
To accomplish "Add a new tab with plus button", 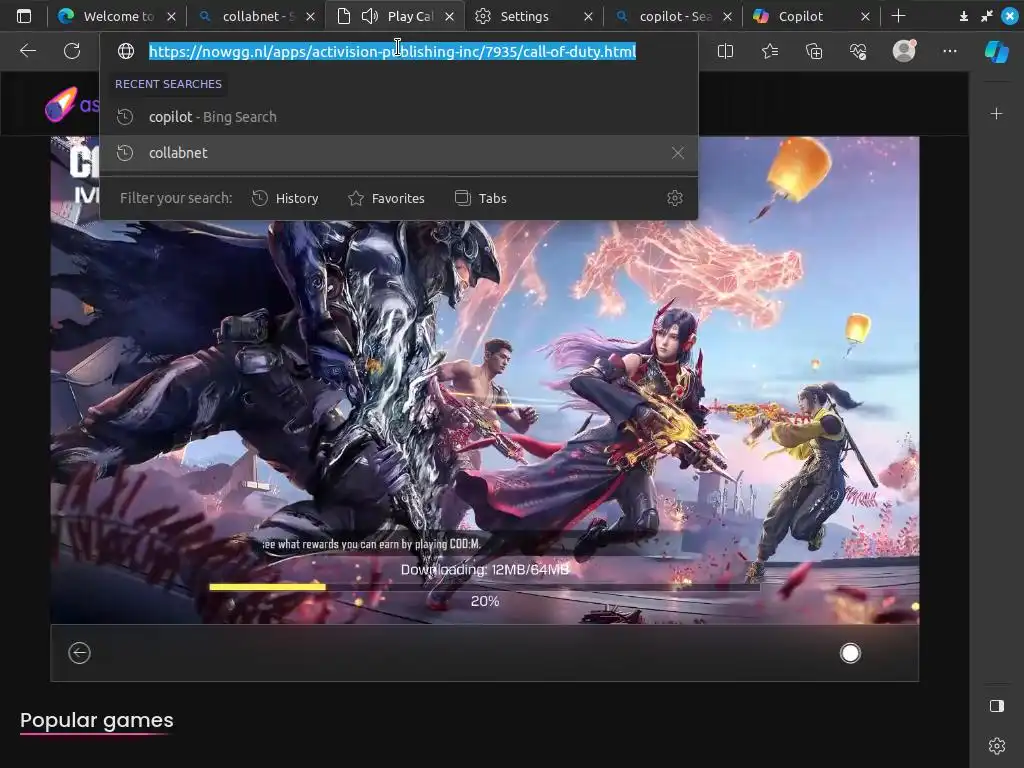I will (x=898, y=16).
